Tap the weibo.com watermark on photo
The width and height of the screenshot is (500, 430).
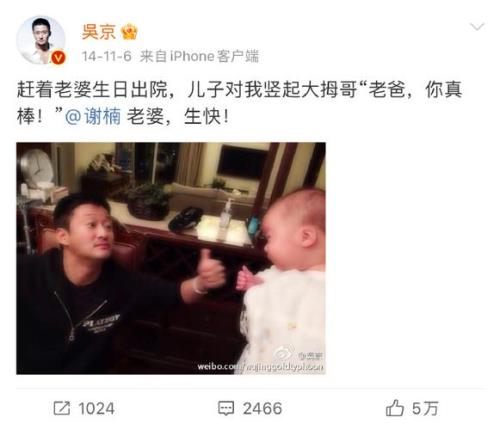(x=260, y=367)
